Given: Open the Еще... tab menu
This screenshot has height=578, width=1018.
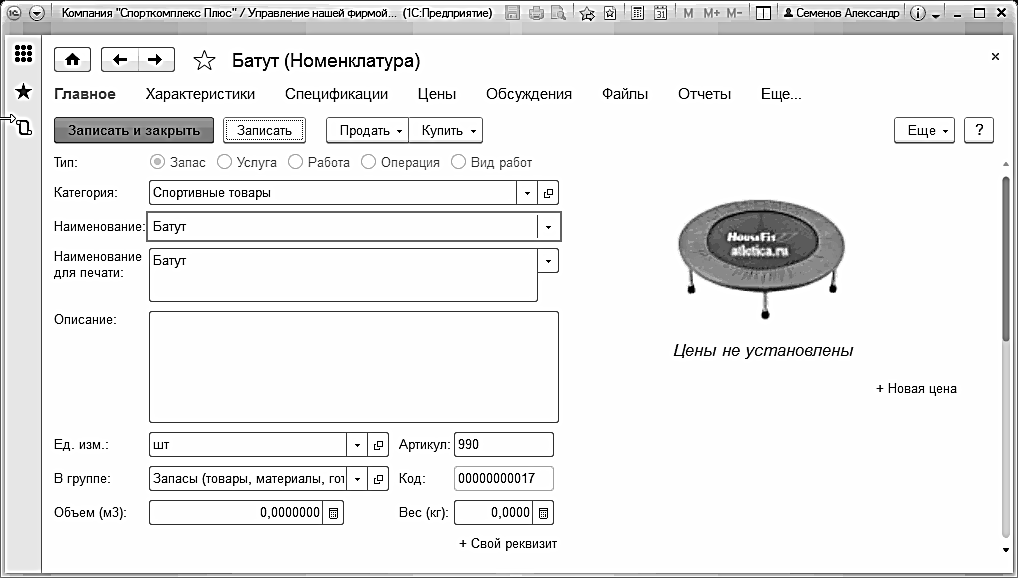Looking at the screenshot, I should (x=781, y=94).
